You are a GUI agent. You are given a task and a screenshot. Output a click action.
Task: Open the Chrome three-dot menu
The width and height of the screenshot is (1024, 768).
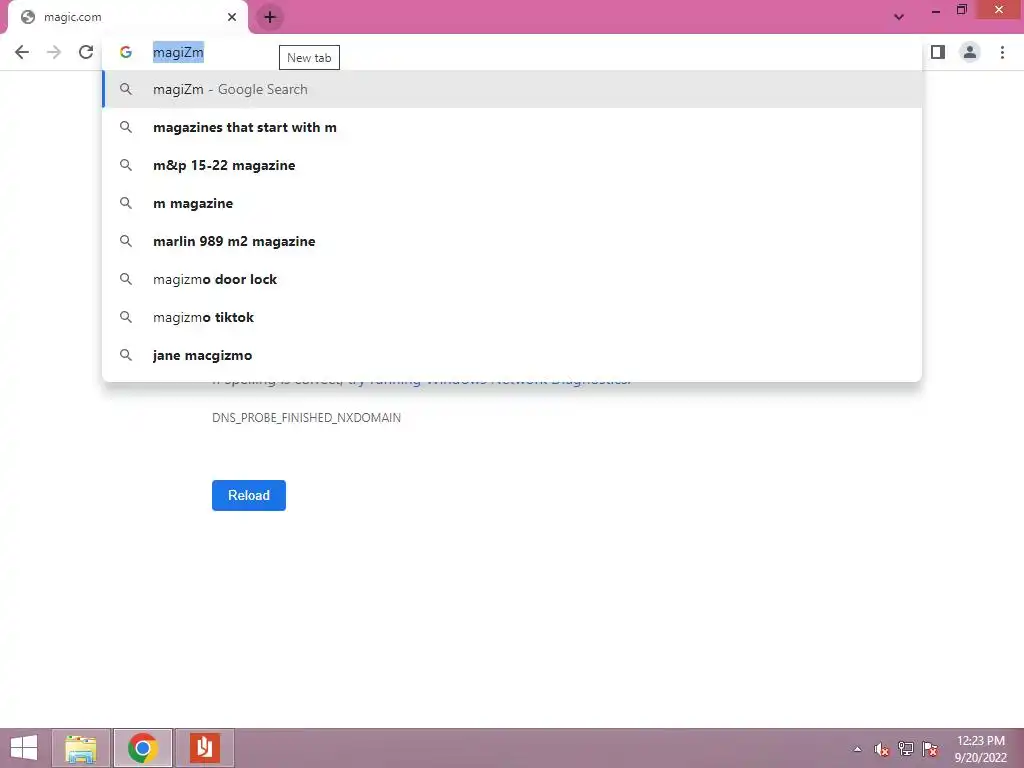point(1002,52)
